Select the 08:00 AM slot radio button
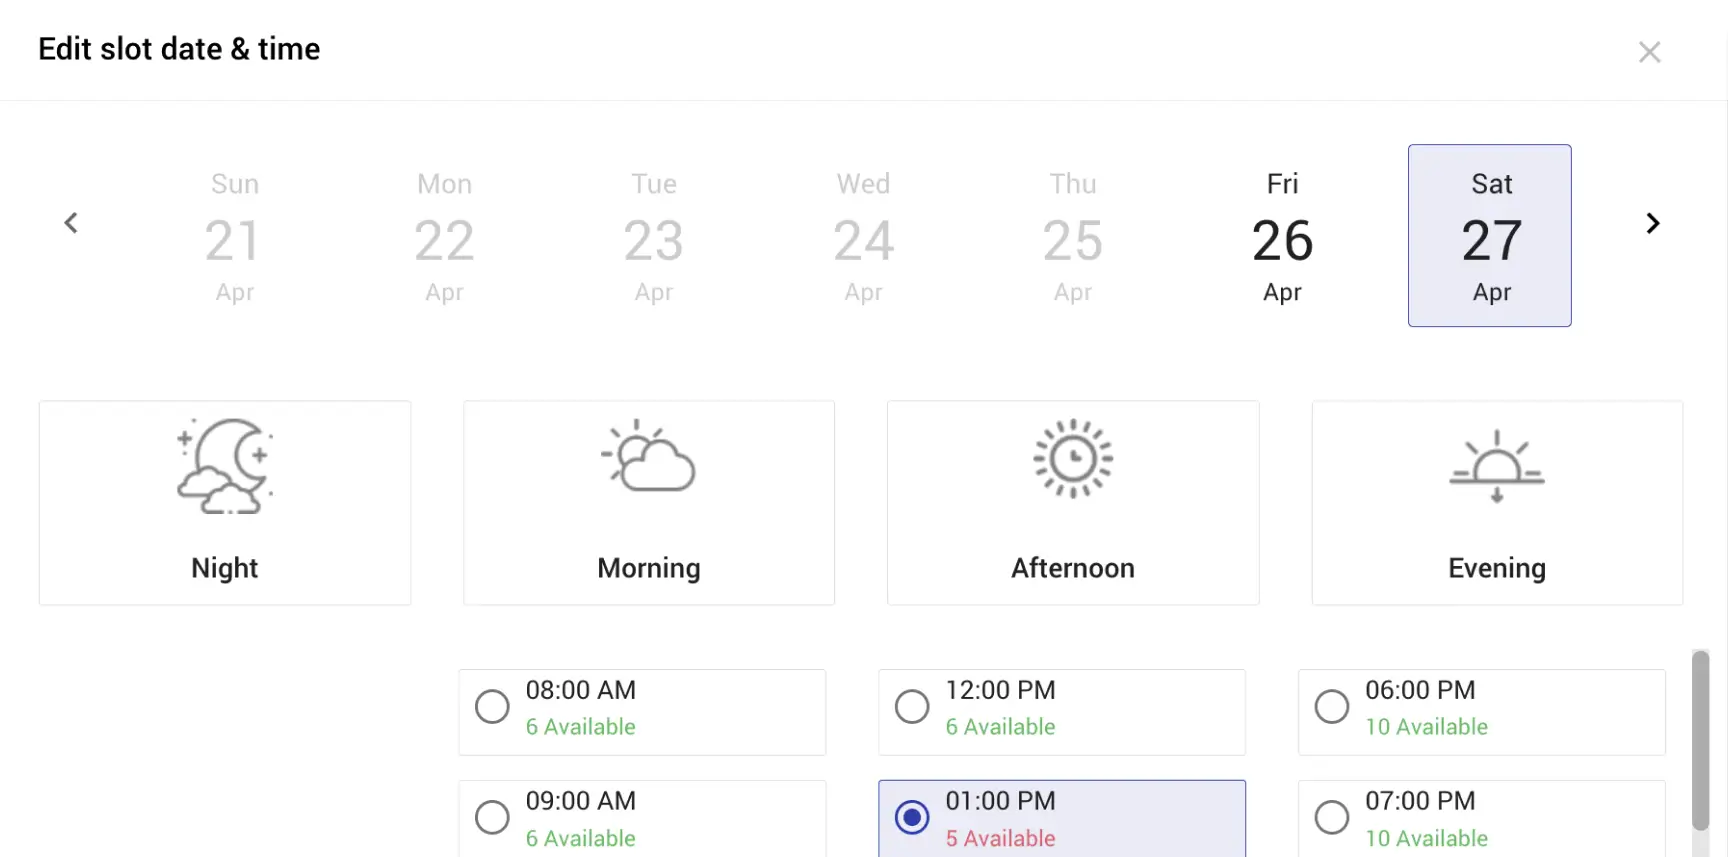The height and width of the screenshot is (857, 1728). 492,707
